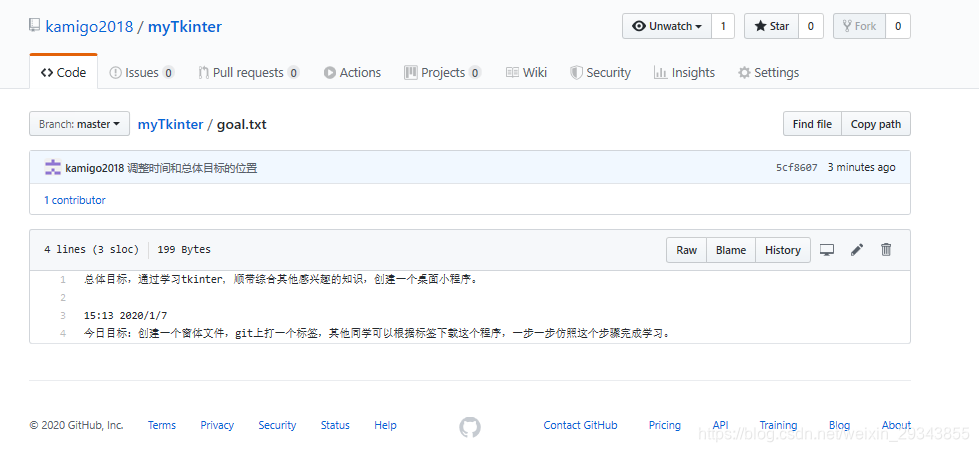Open the Projects tab

pos(443,72)
